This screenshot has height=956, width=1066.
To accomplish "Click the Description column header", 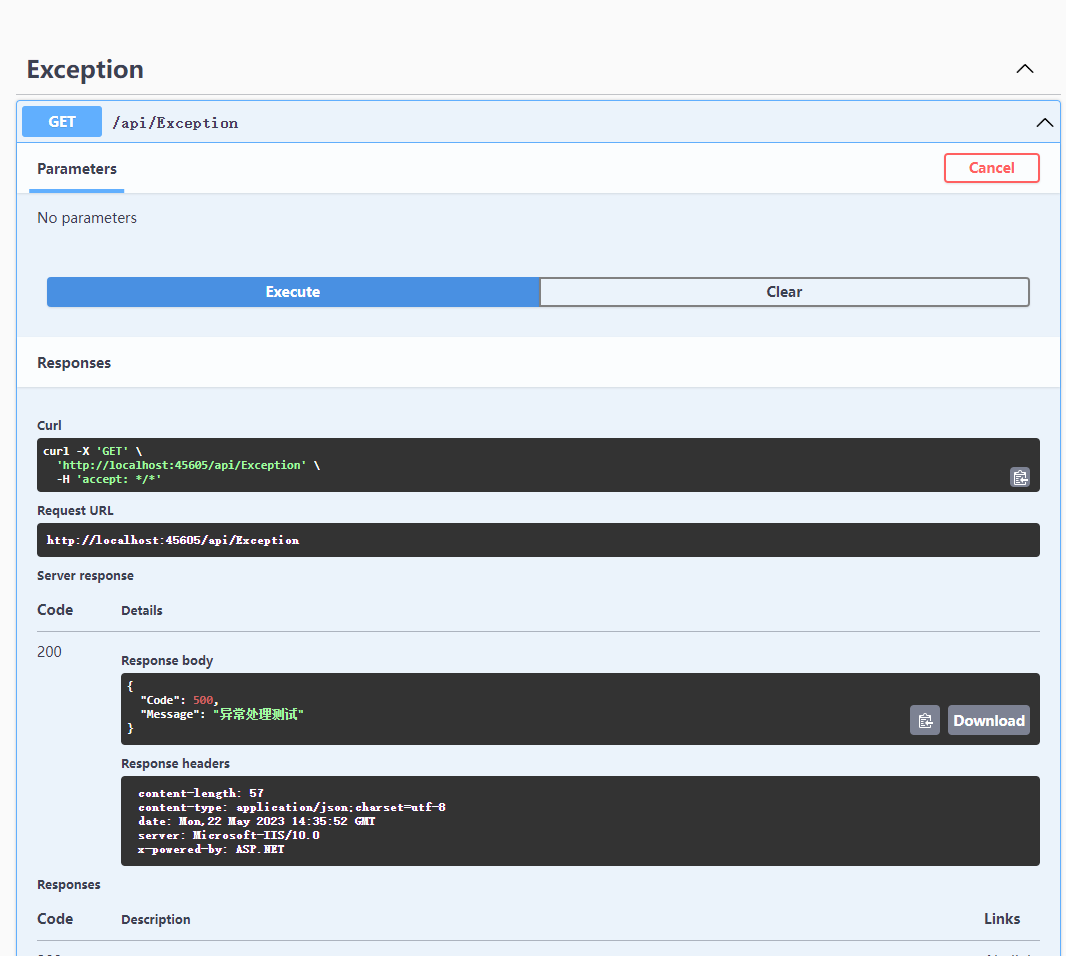I will pos(156,919).
